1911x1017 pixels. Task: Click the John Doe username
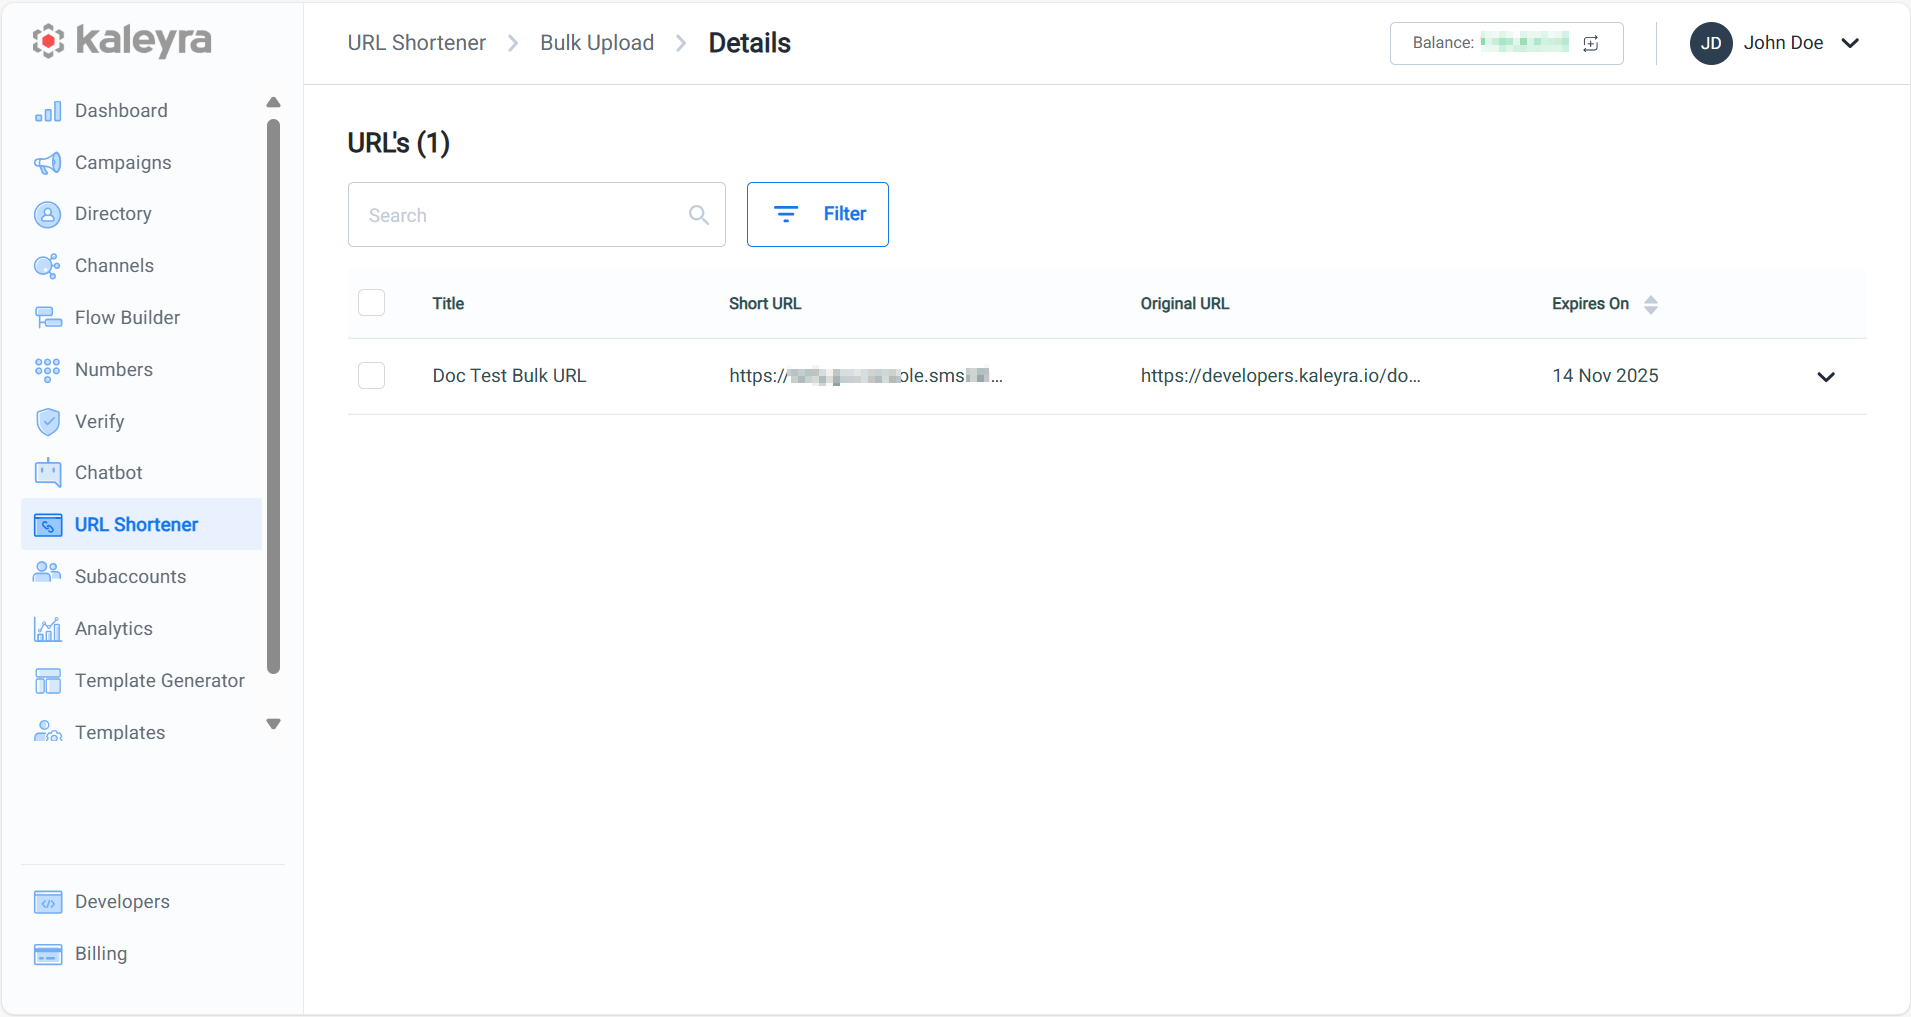click(x=1783, y=43)
